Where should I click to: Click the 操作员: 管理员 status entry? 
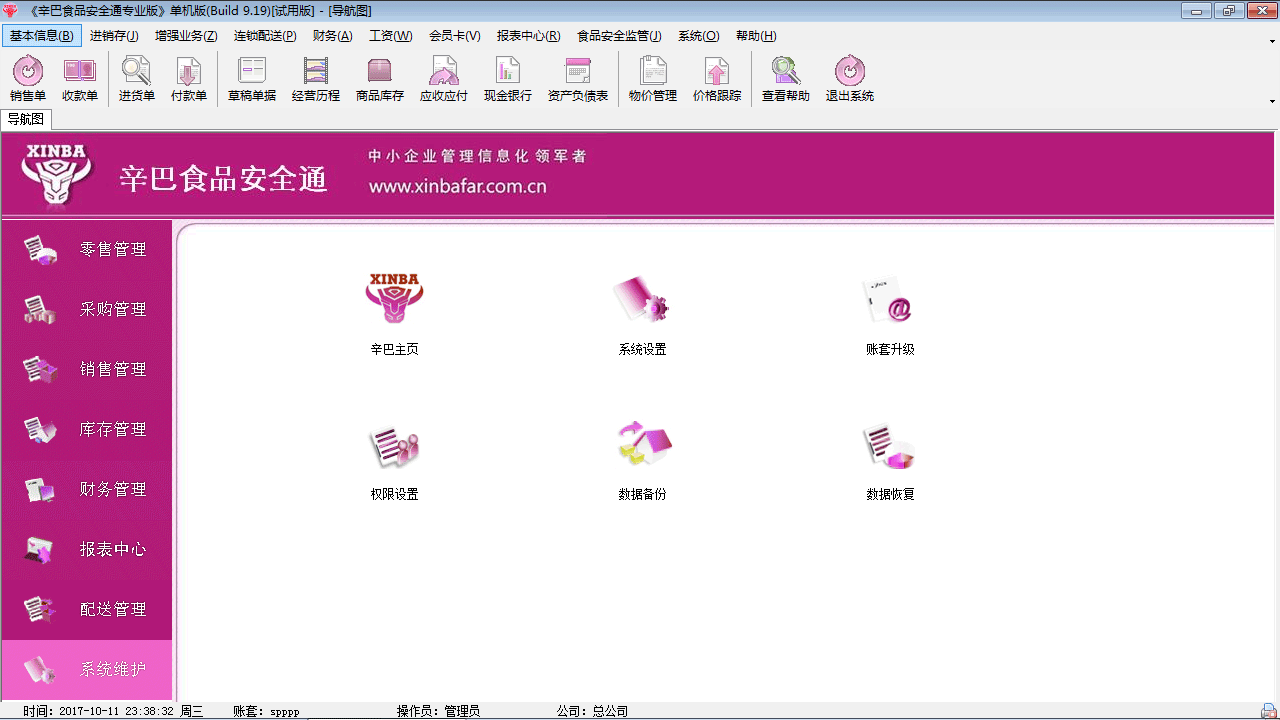[438, 711]
